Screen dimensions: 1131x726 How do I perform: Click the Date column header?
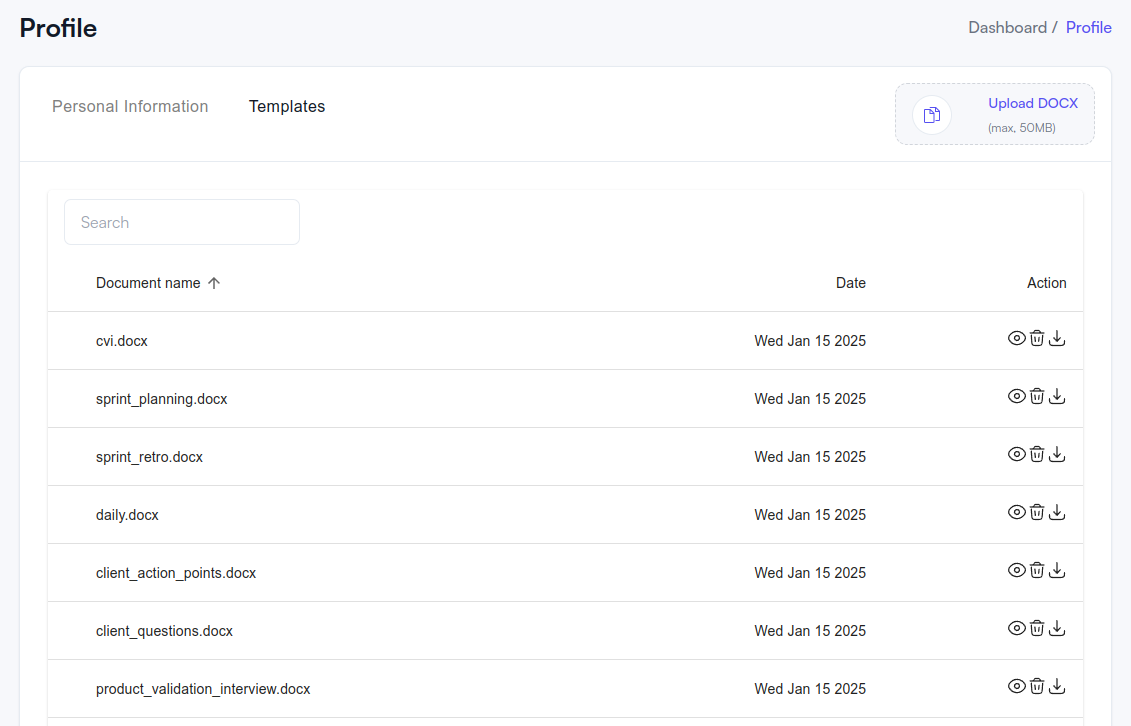[851, 283]
